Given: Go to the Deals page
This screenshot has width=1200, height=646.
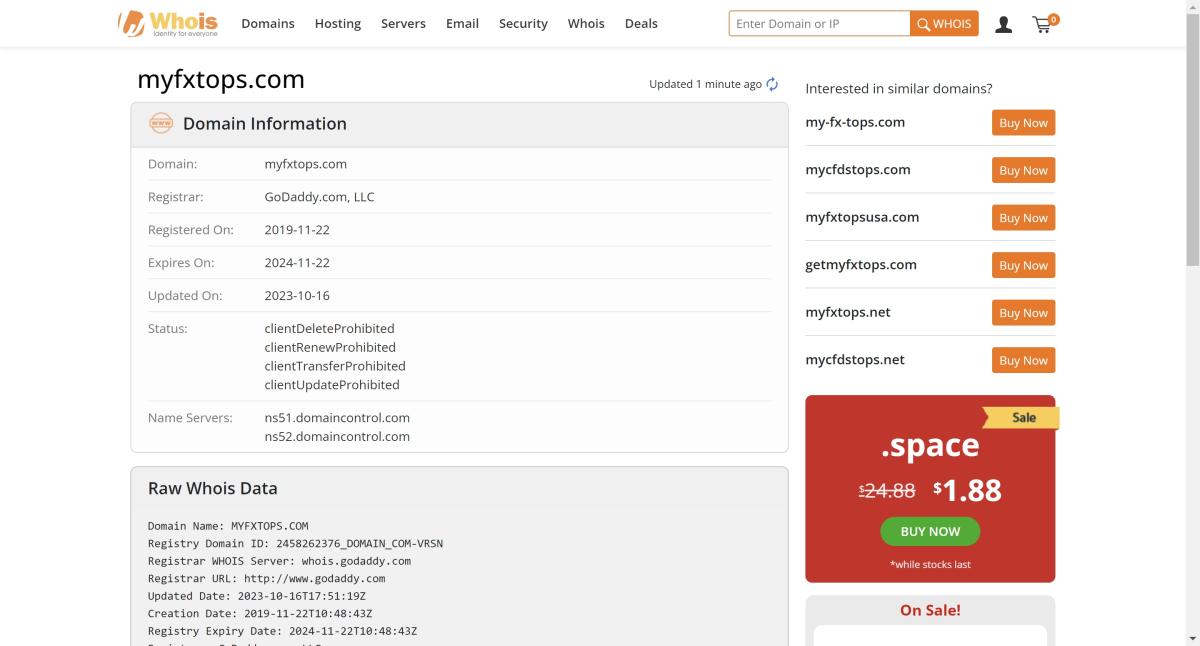Looking at the screenshot, I should click(x=641, y=24).
